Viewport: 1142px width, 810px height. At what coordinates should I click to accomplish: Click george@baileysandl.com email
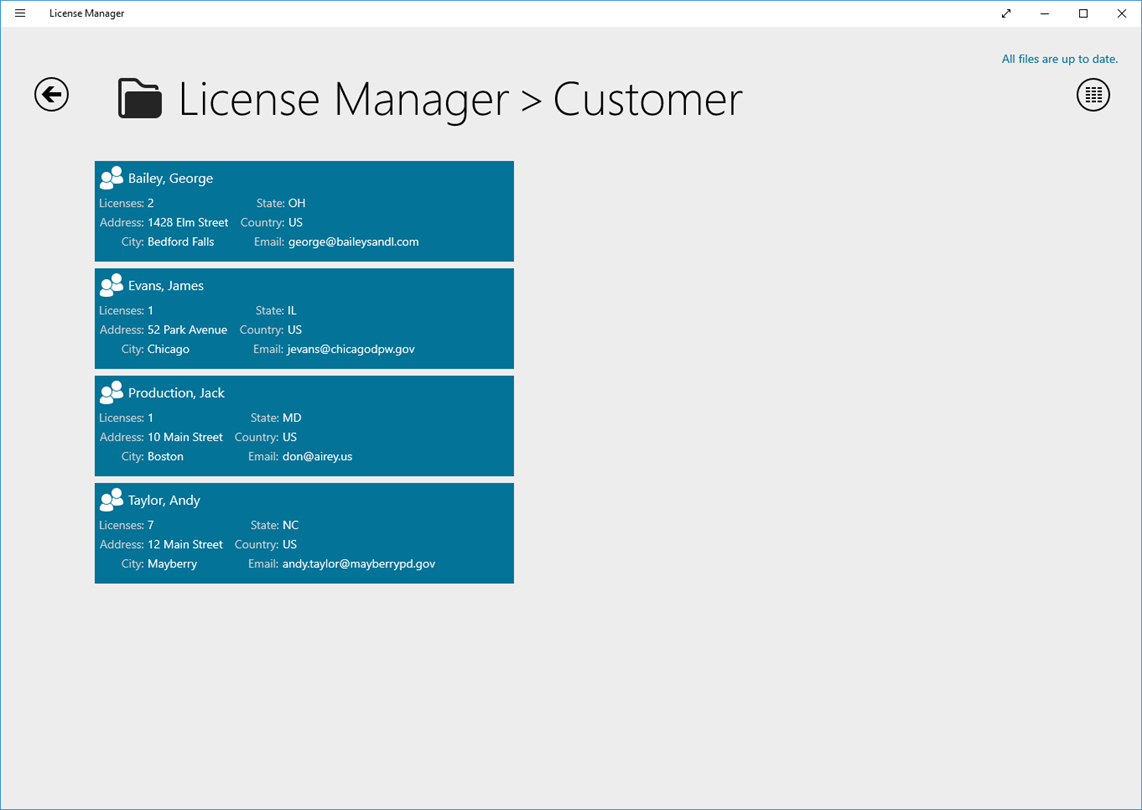click(x=353, y=242)
